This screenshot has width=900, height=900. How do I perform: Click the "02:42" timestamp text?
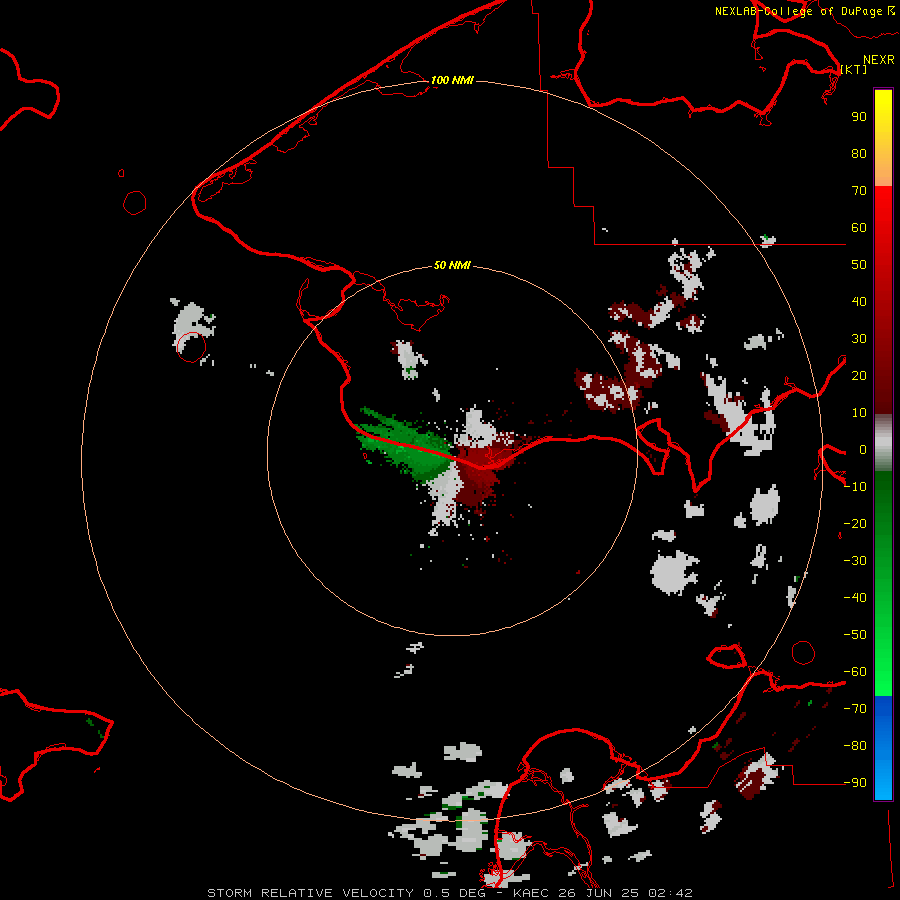click(x=670, y=893)
